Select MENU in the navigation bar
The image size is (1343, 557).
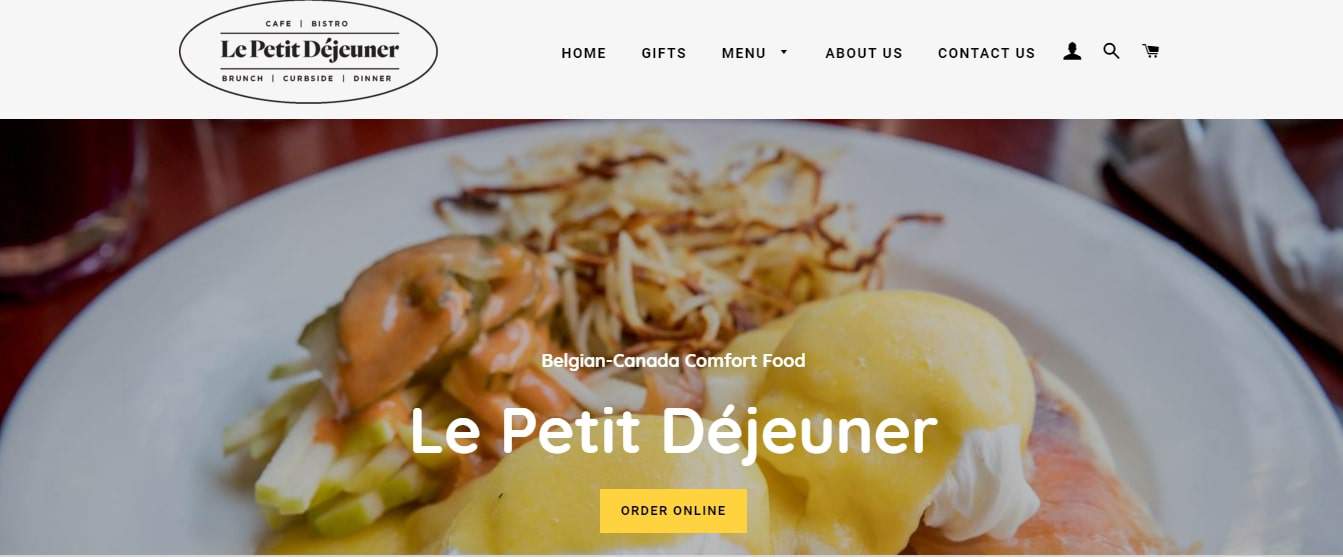[744, 53]
